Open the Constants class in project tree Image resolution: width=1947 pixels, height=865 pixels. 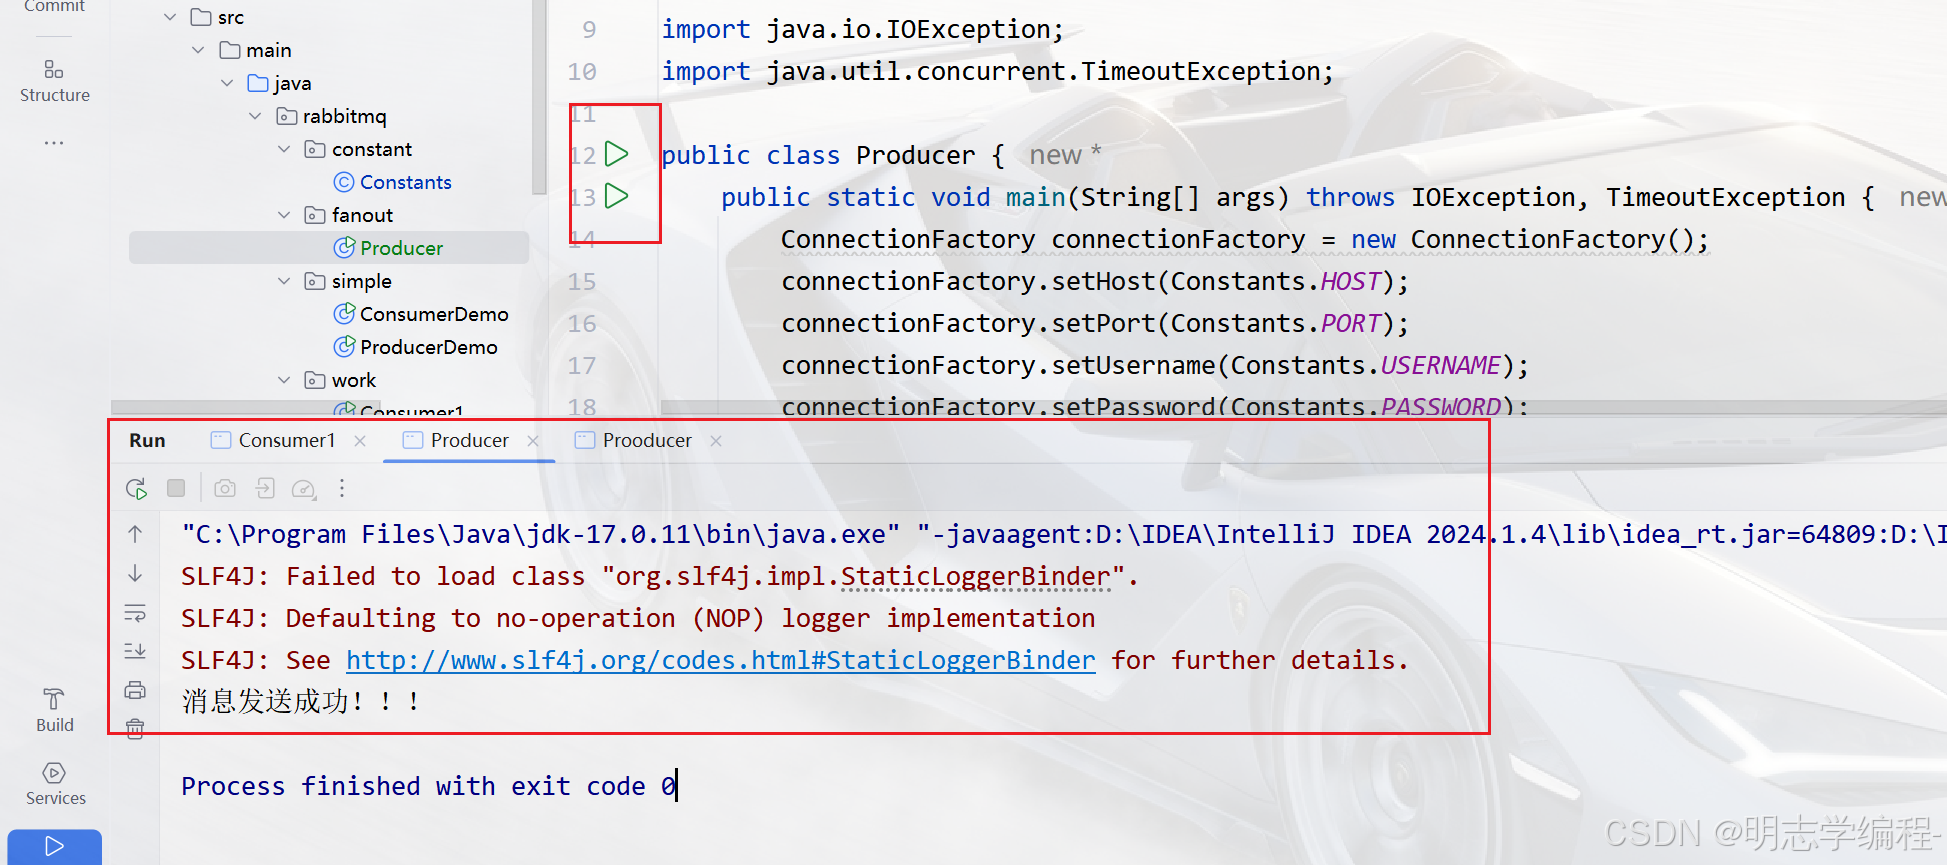(x=405, y=182)
